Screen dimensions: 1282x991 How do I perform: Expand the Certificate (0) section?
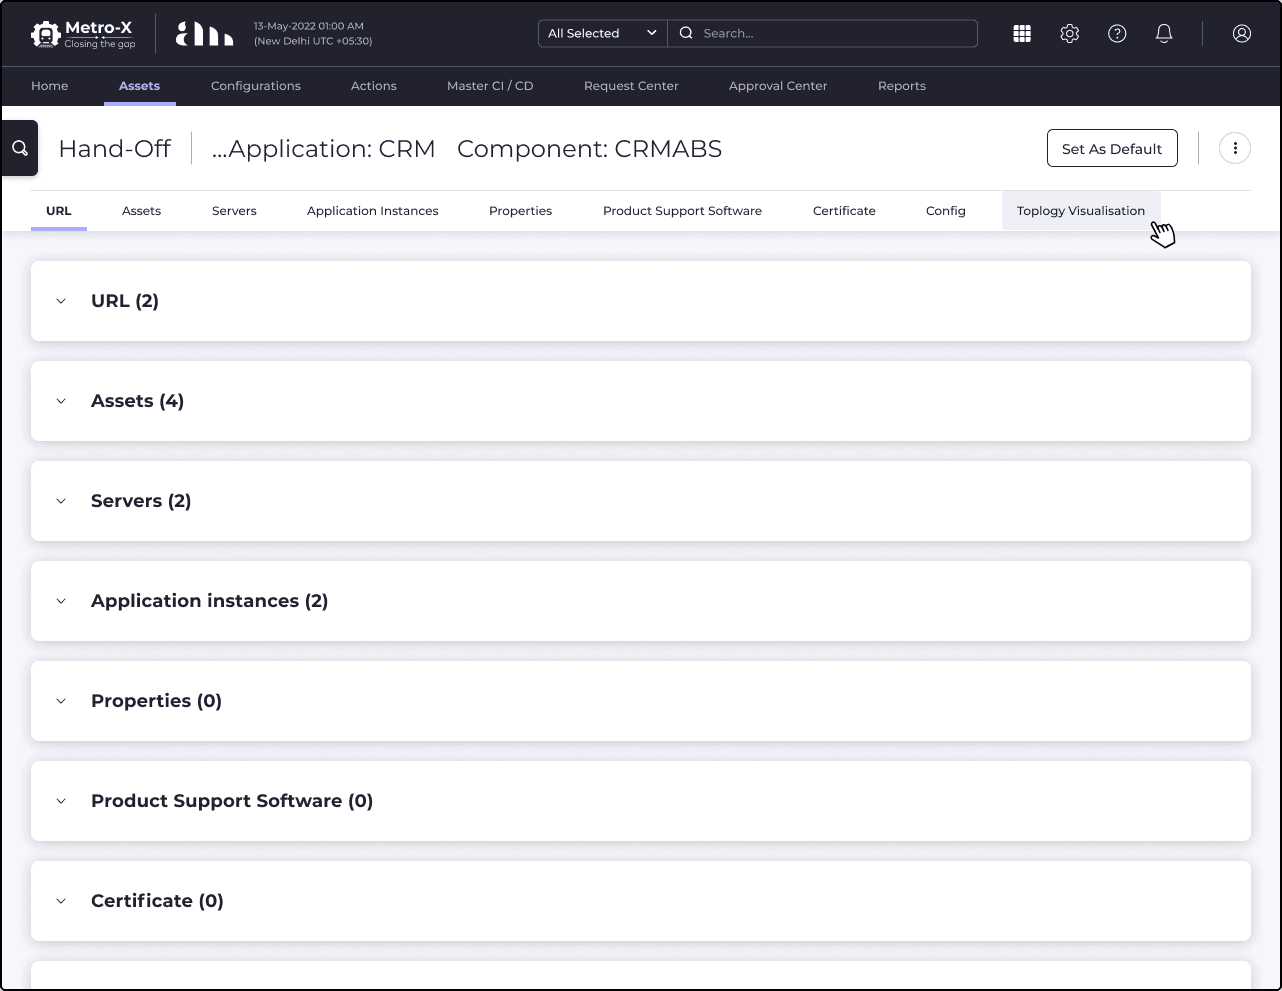[x=641, y=901]
